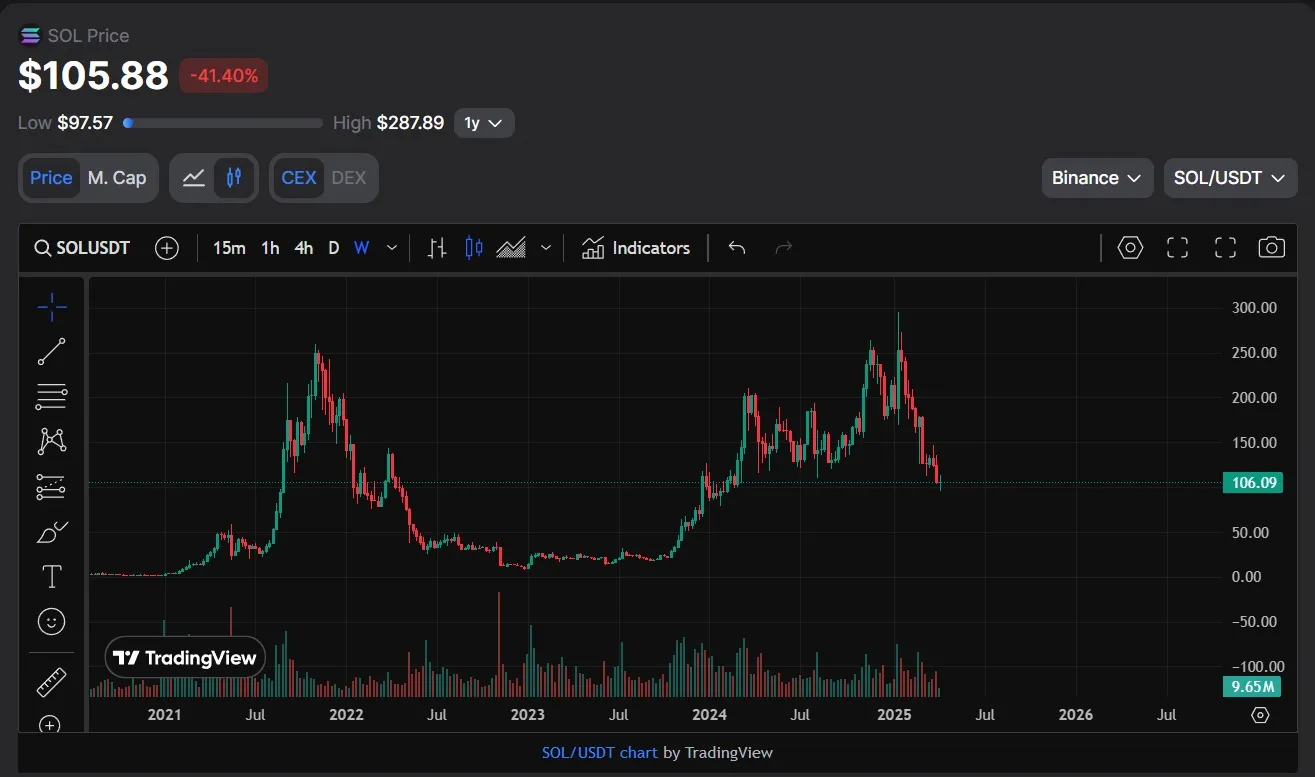Open the SOL/USDT chart link
Viewport: 1315px width, 777px height.
pyautogui.click(x=599, y=752)
